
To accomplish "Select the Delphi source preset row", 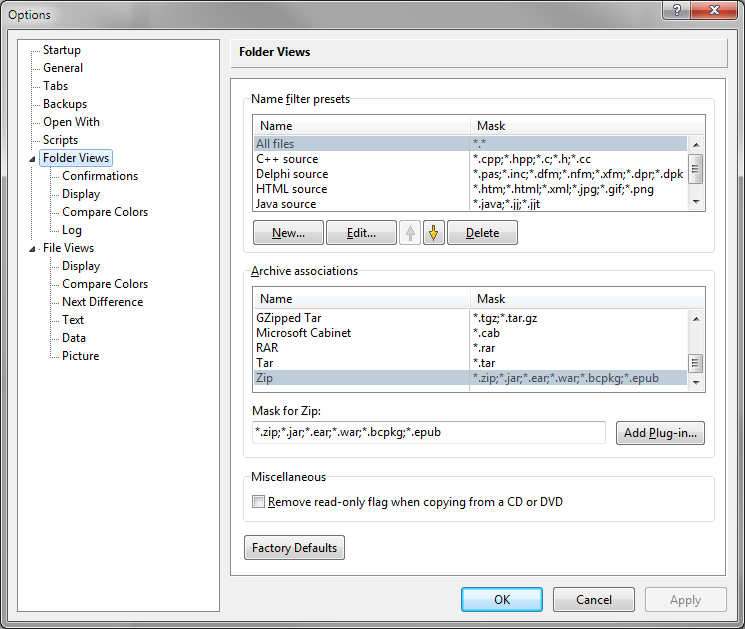I will (x=470, y=174).
